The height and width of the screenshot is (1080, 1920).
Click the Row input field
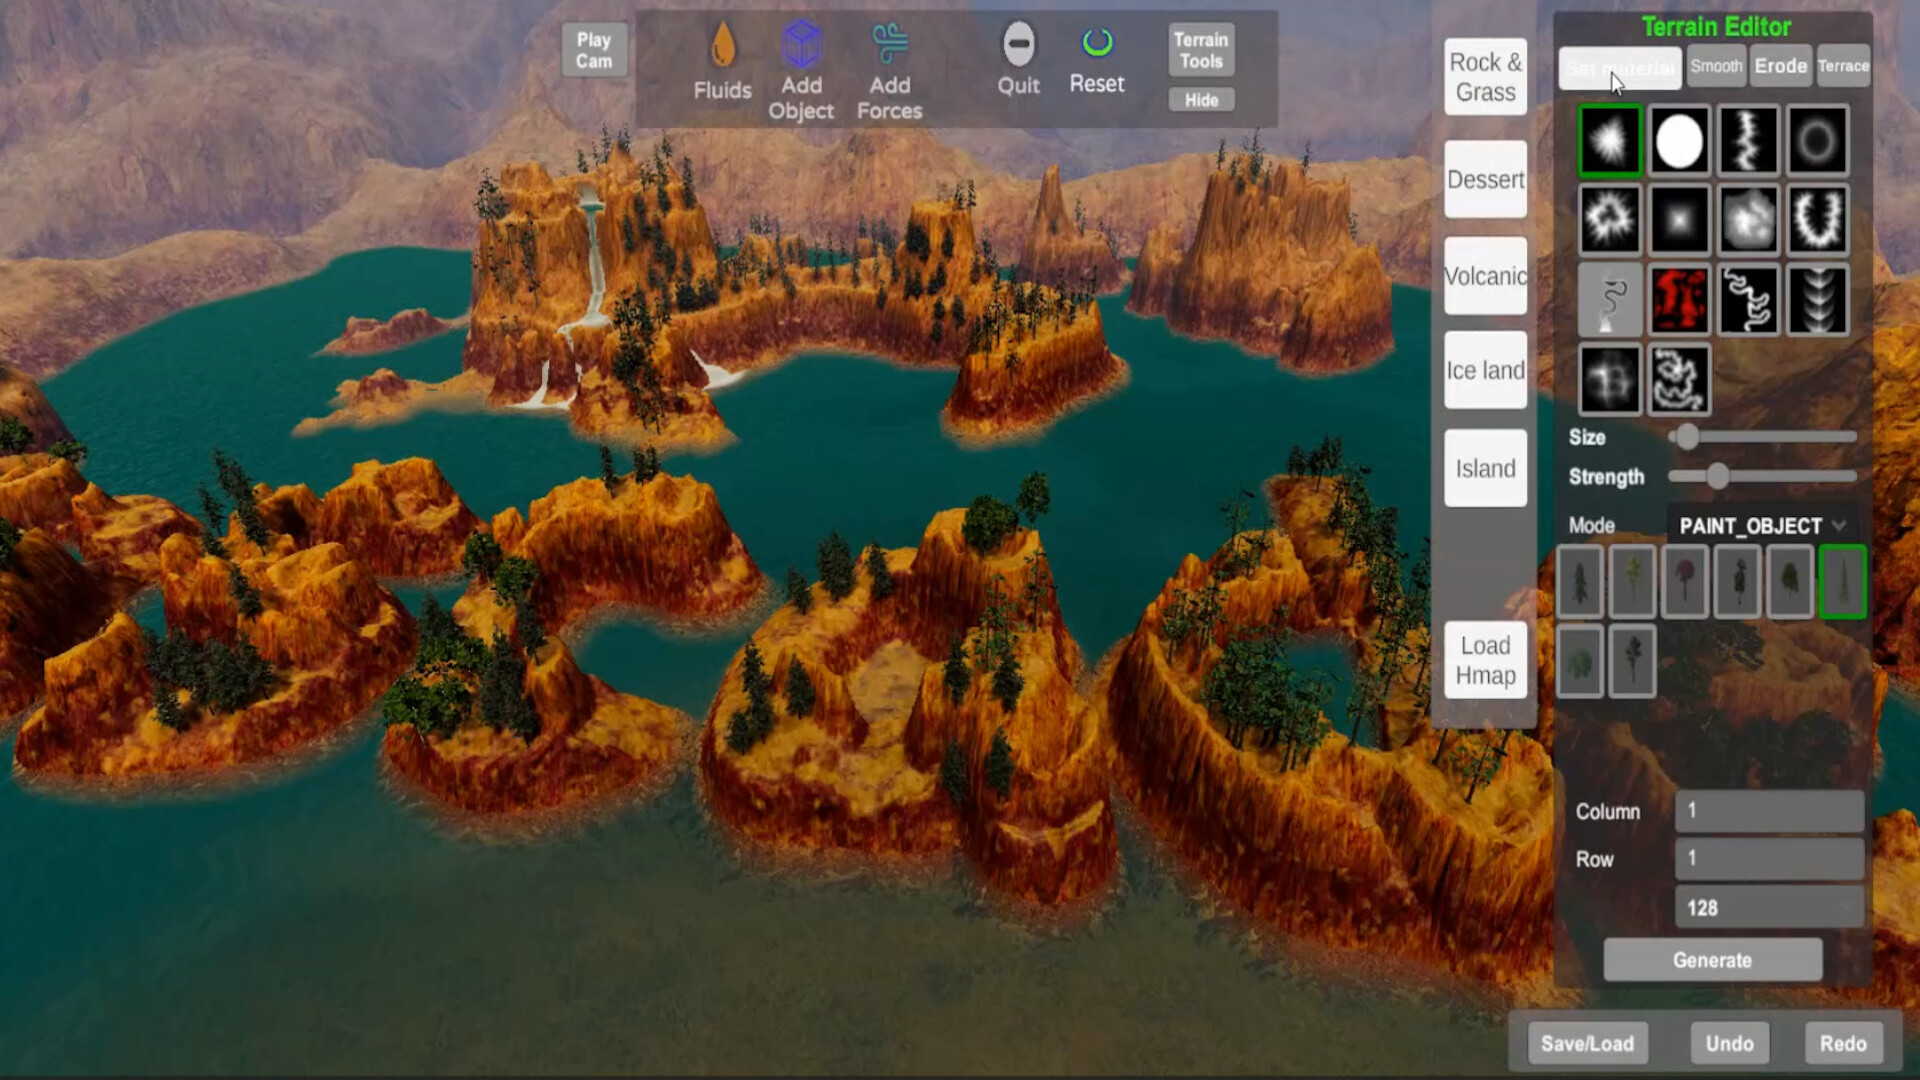coord(1767,858)
